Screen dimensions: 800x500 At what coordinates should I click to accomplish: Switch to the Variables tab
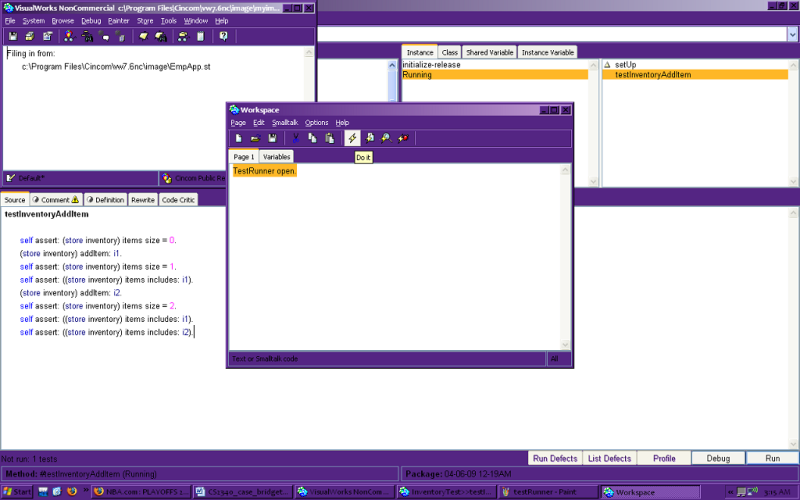(277, 157)
